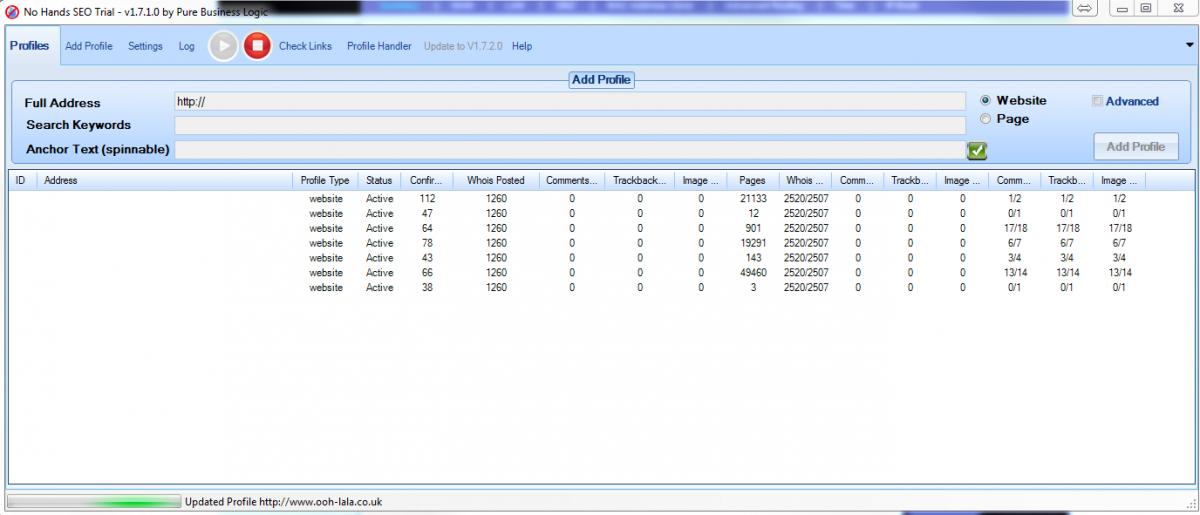Click the Add Profile section heading

coord(601,79)
